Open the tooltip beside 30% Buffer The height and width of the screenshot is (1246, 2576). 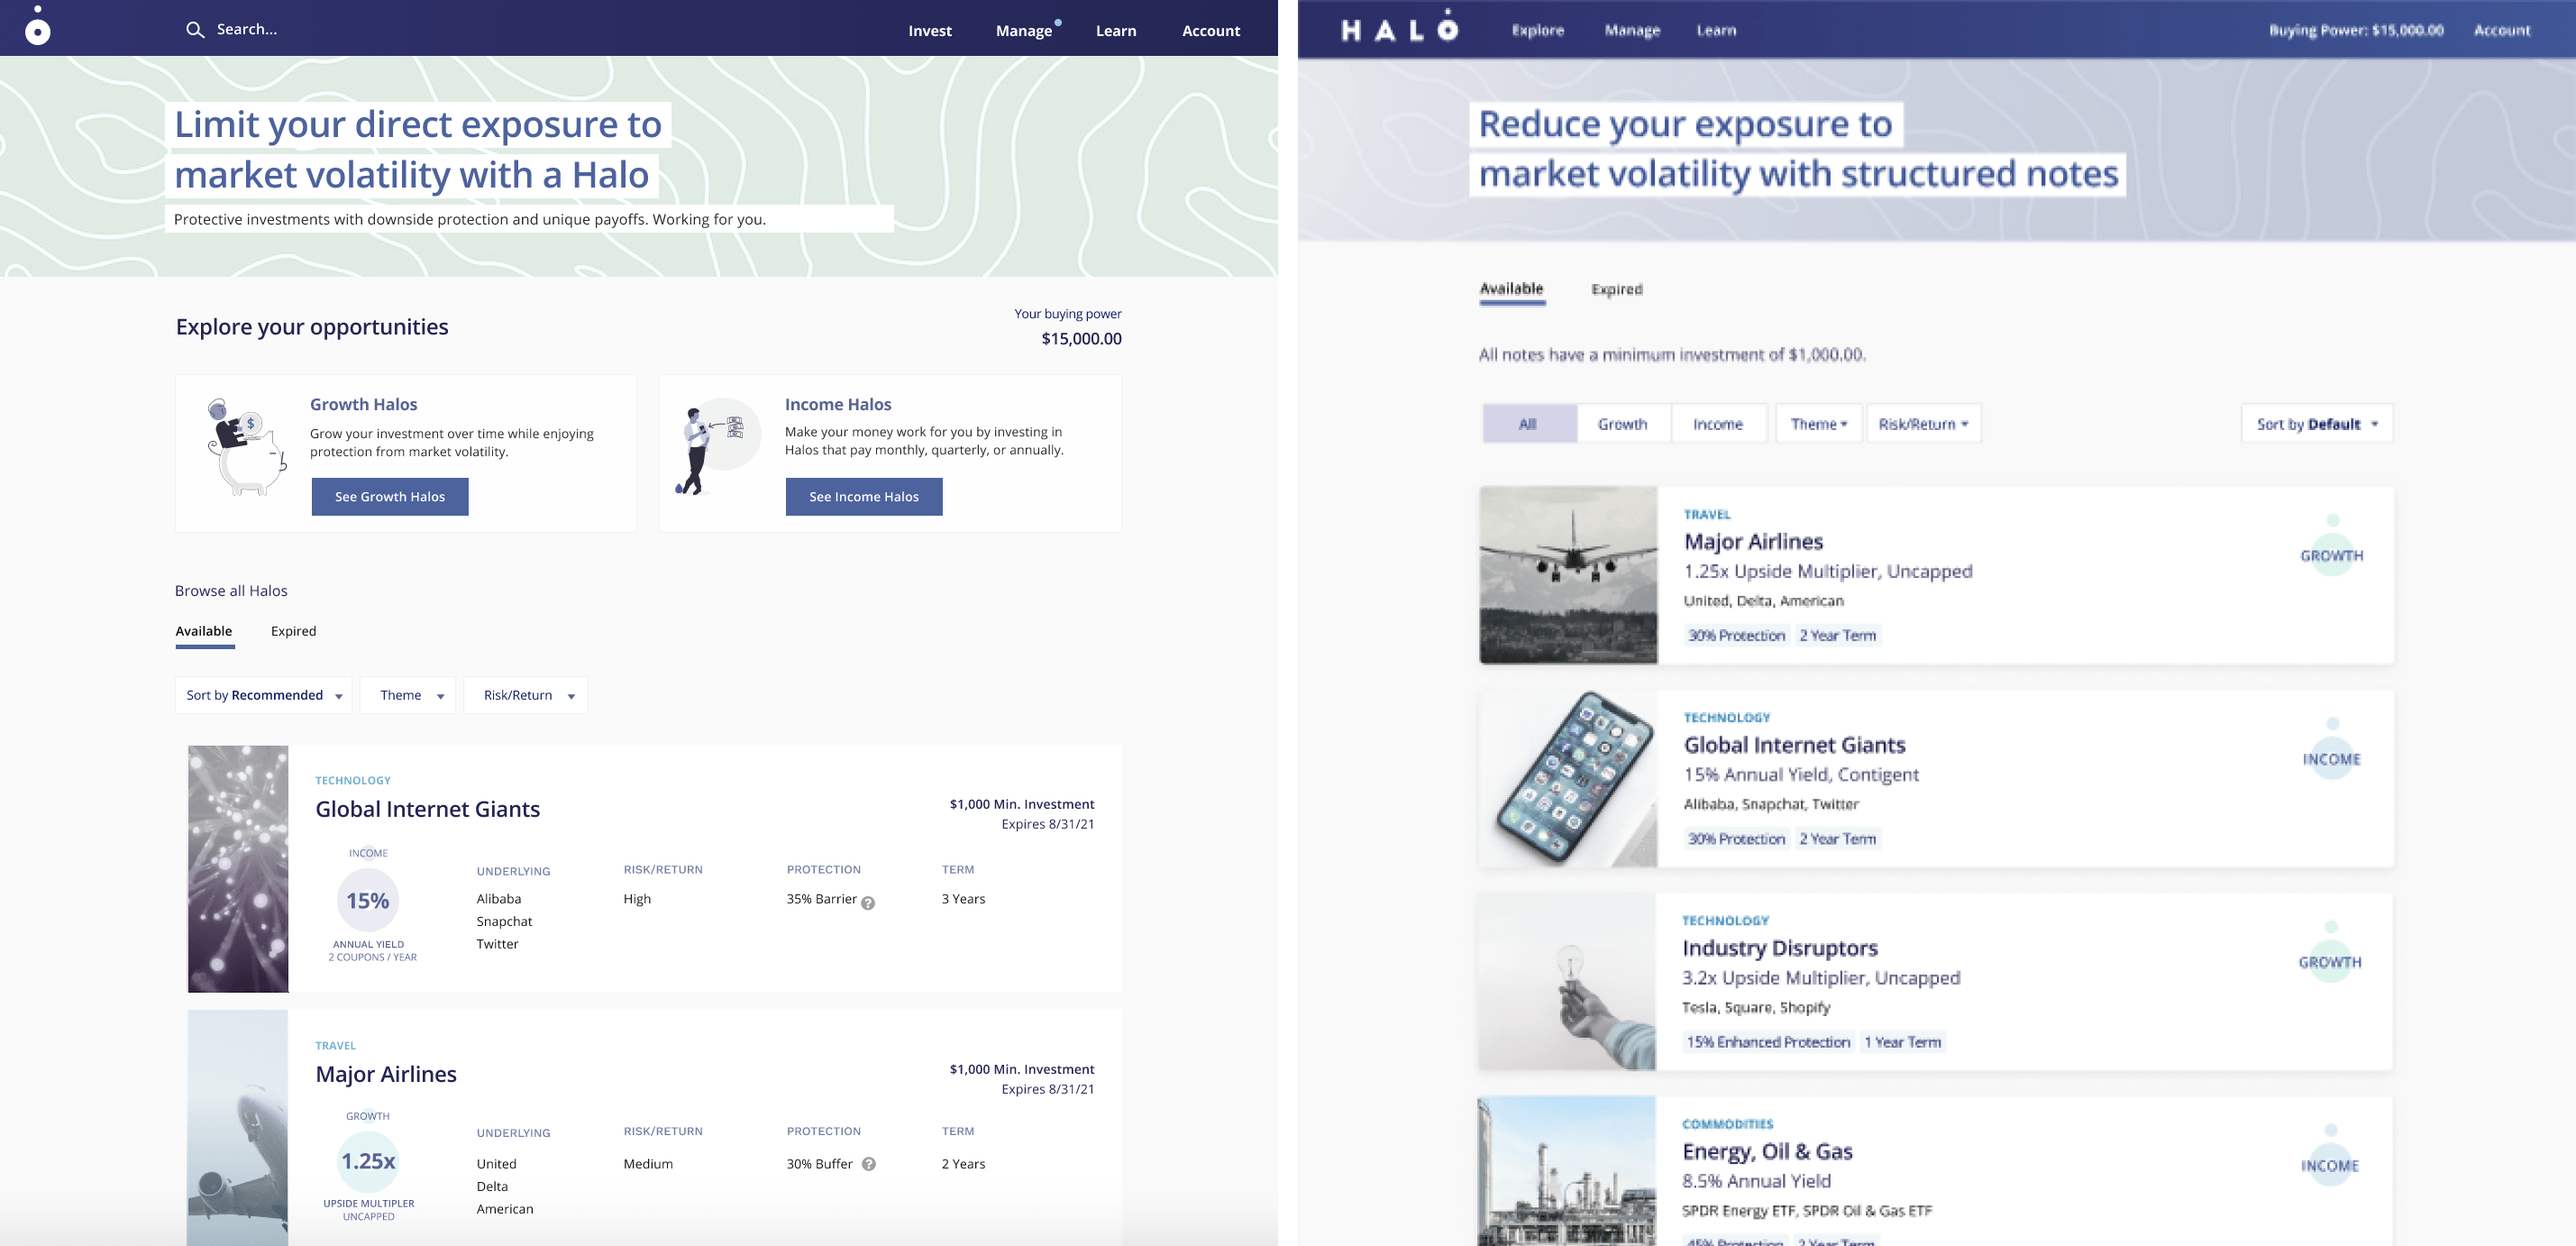pos(869,1164)
